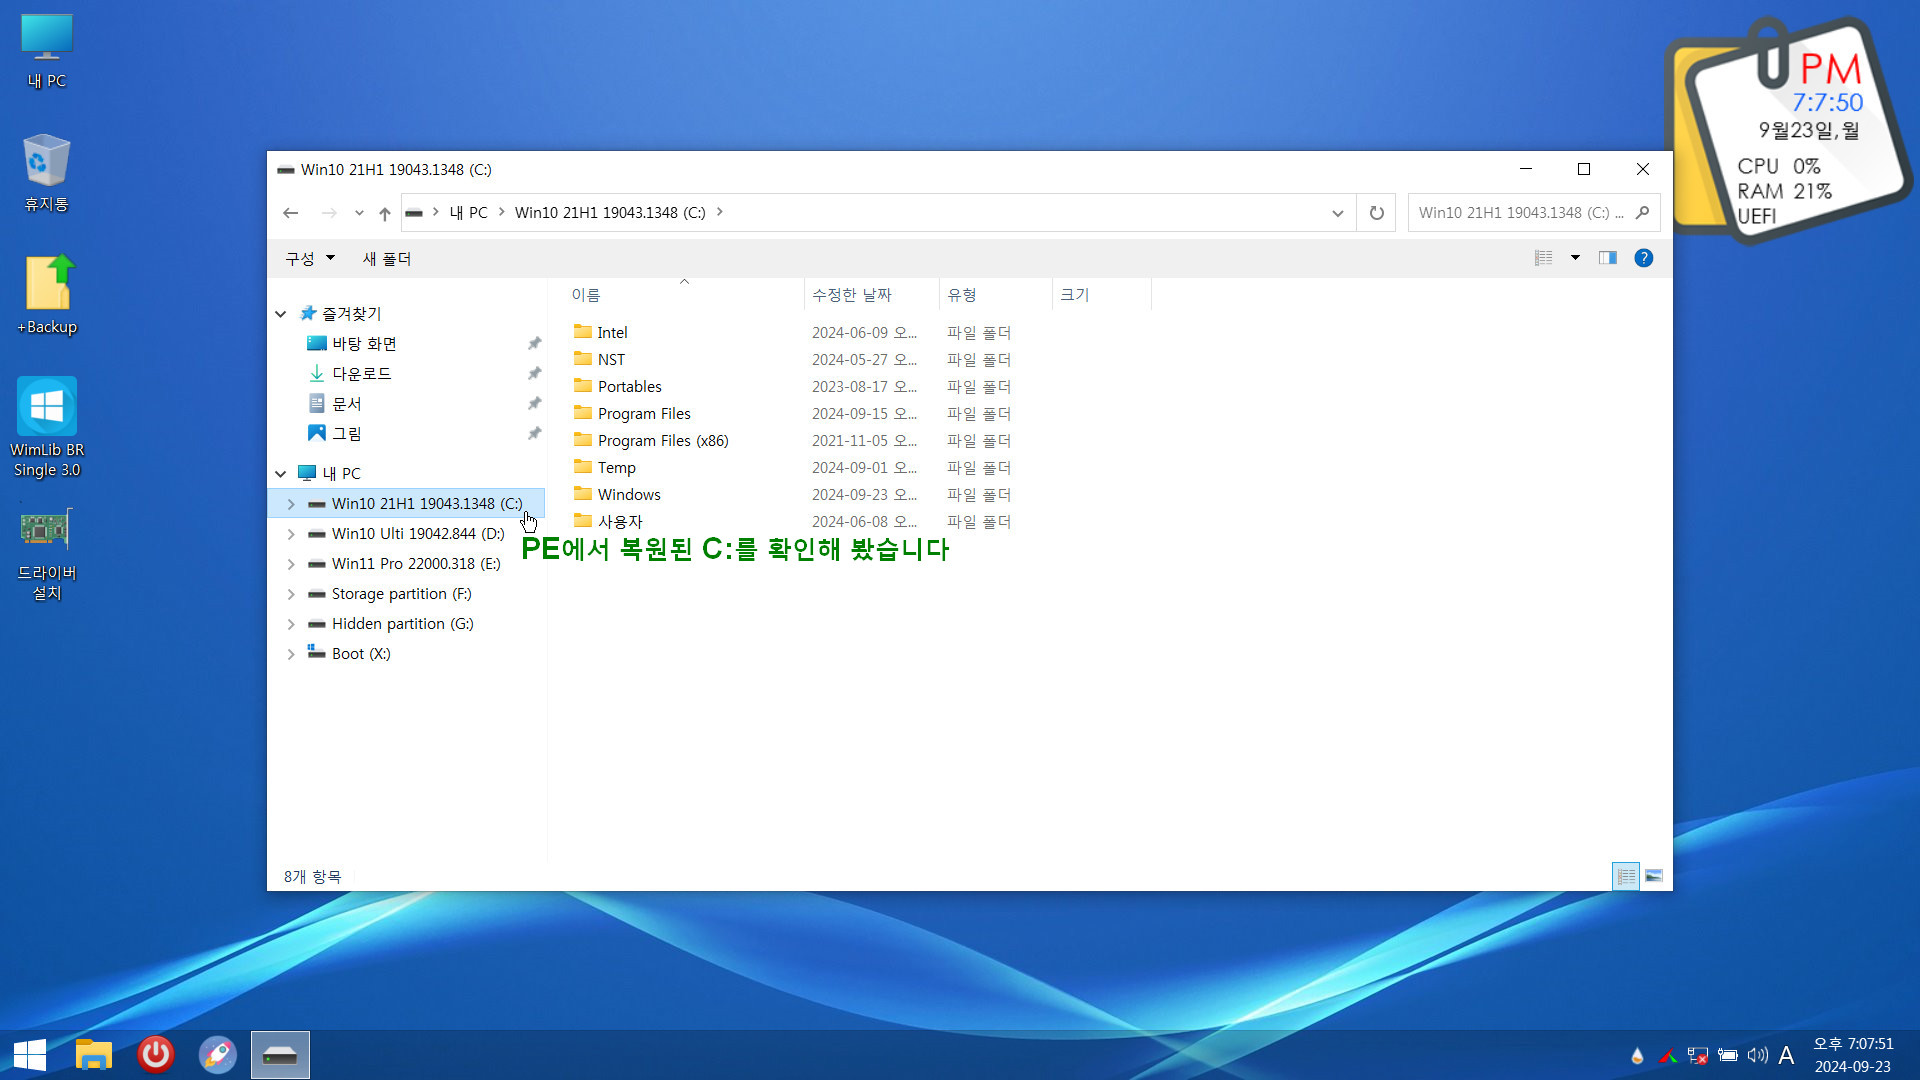Open File Explorer from the taskbar
The width and height of the screenshot is (1920, 1080).
click(94, 1055)
